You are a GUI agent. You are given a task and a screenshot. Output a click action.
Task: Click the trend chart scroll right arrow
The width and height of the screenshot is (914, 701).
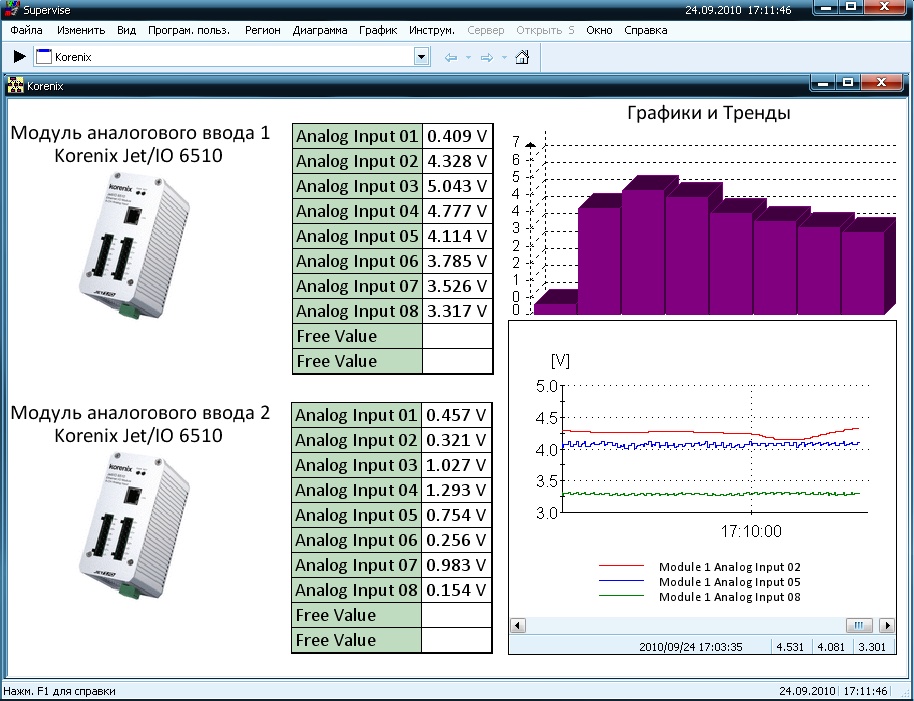point(887,626)
